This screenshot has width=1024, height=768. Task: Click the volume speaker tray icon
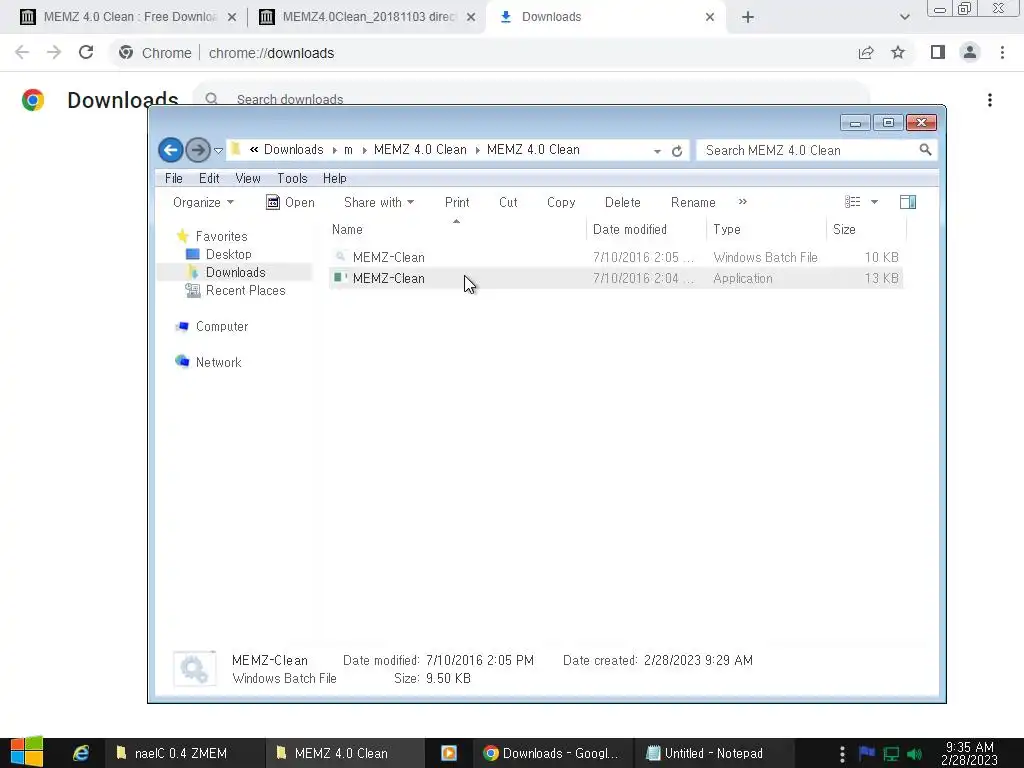[915, 754]
